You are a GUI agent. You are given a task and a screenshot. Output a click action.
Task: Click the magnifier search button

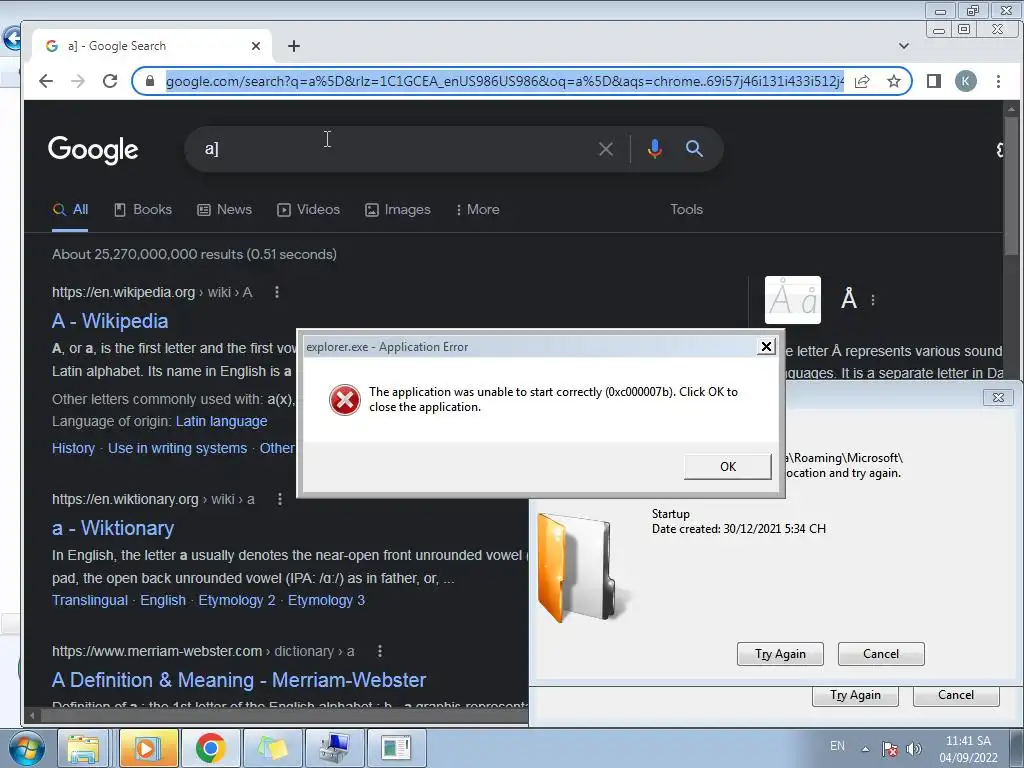pyautogui.click(x=694, y=149)
